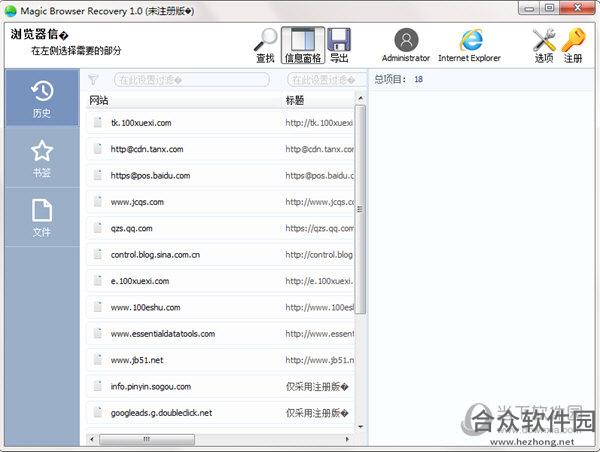Sort by the 标题 column header
The image size is (600, 452).
pos(318,100)
